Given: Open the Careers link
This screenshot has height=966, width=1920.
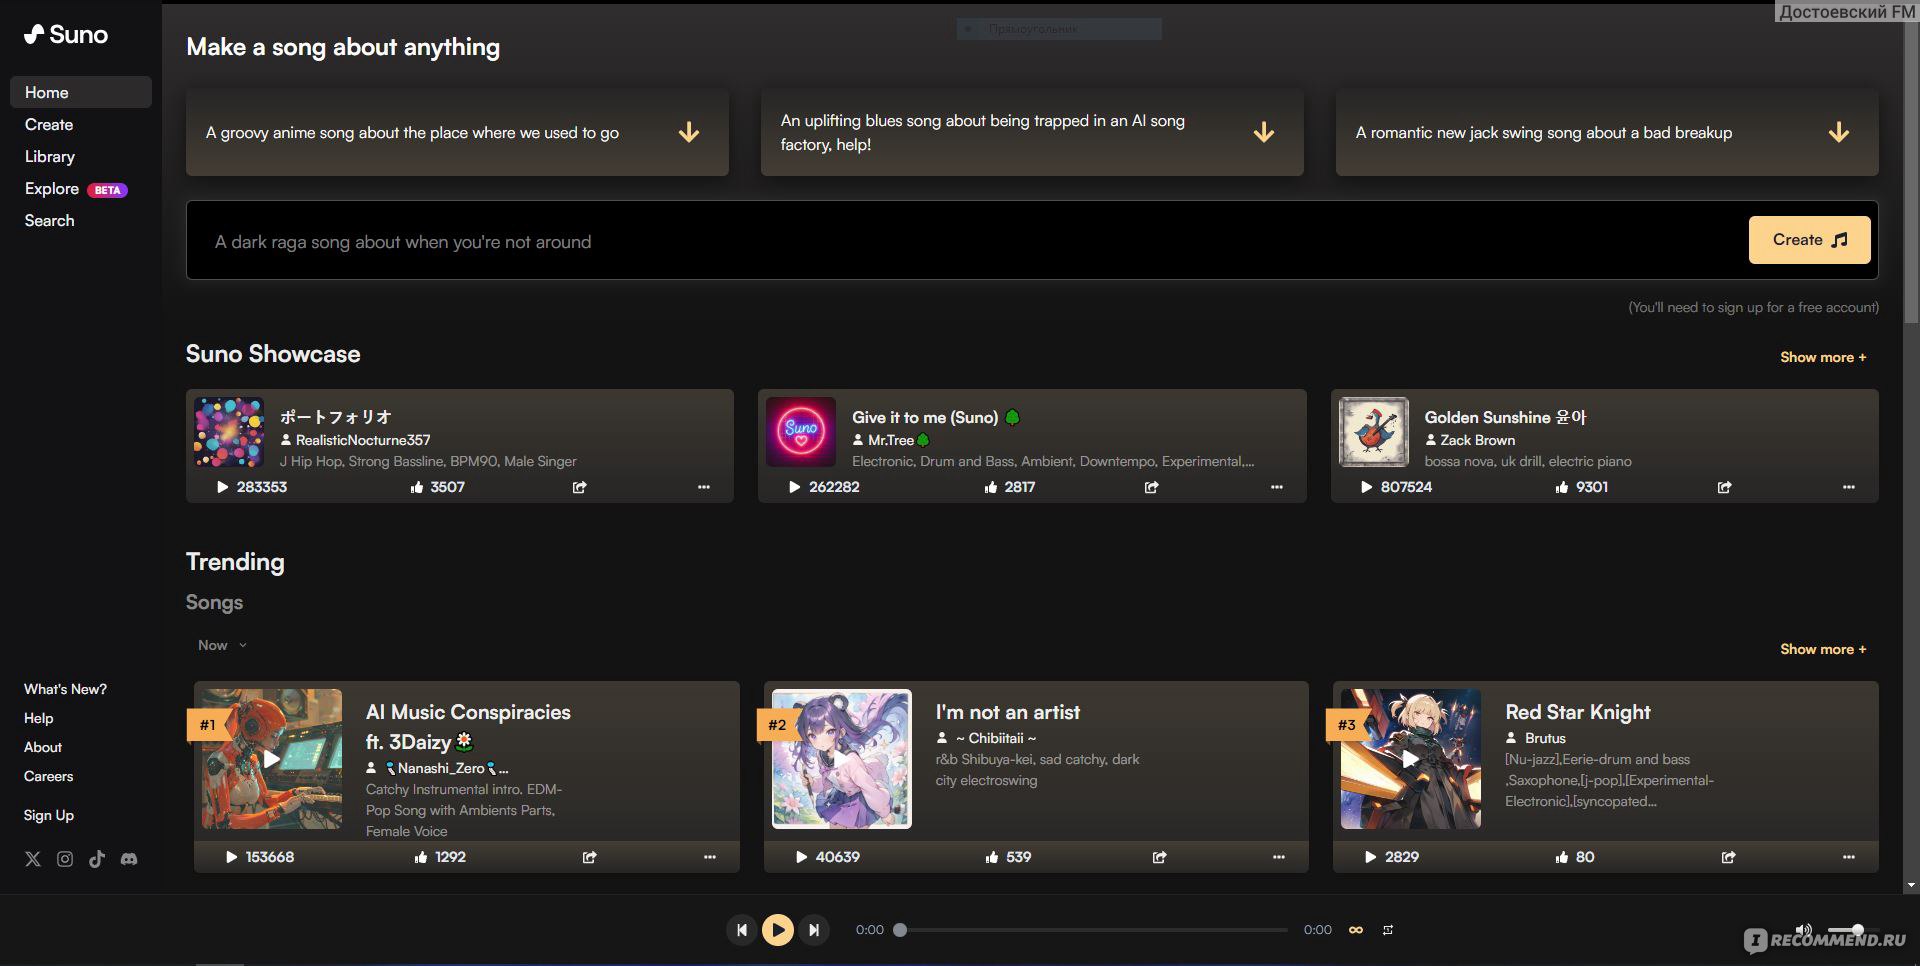Looking at the screenshot, I should pos(48,776).
